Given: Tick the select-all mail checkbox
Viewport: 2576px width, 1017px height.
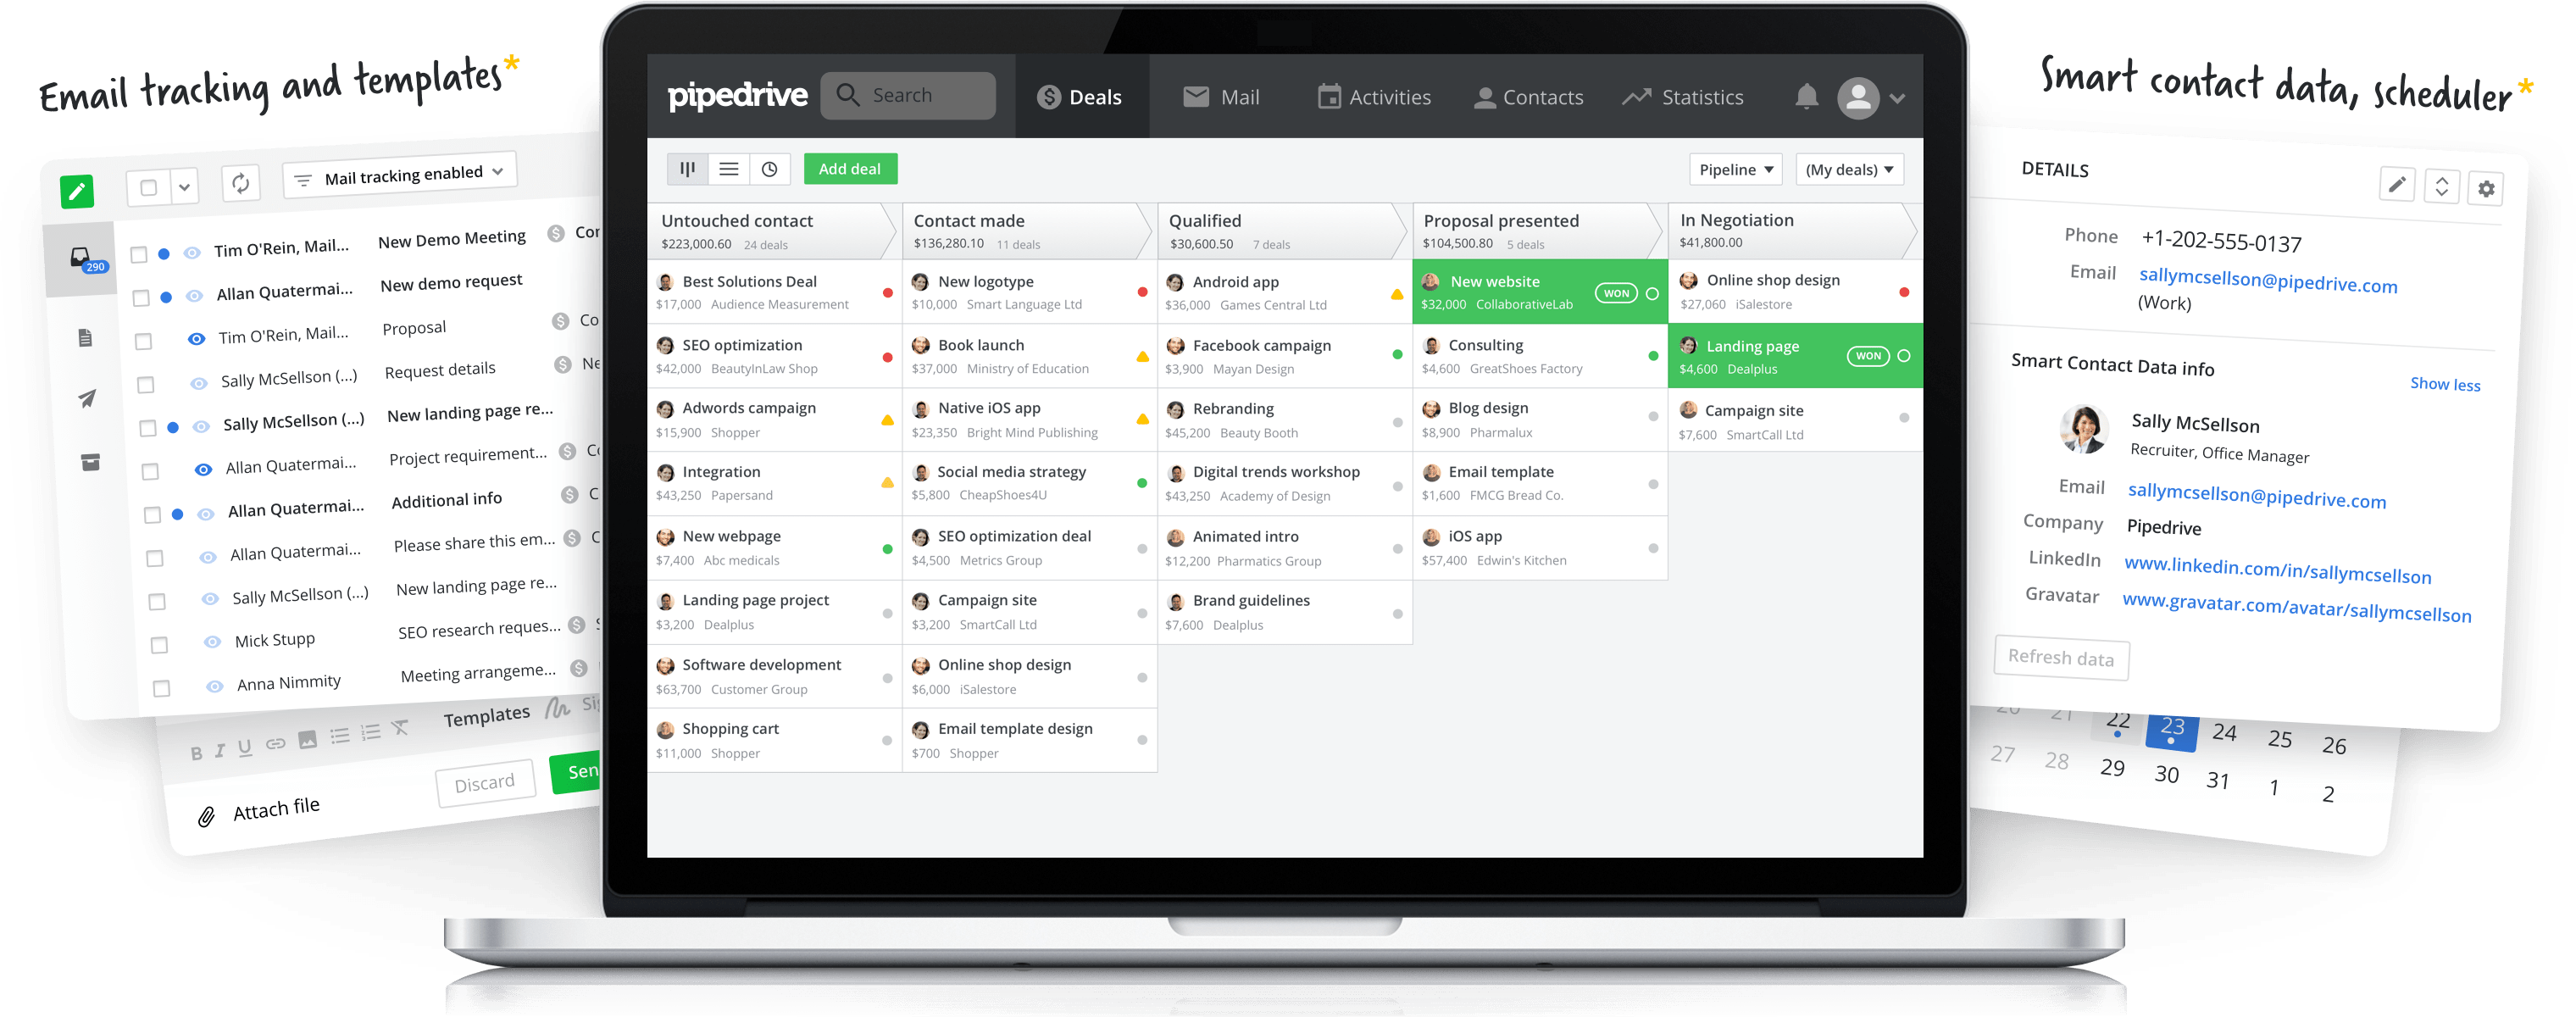Looking at the screenshot, I should (x=148, y=187).
